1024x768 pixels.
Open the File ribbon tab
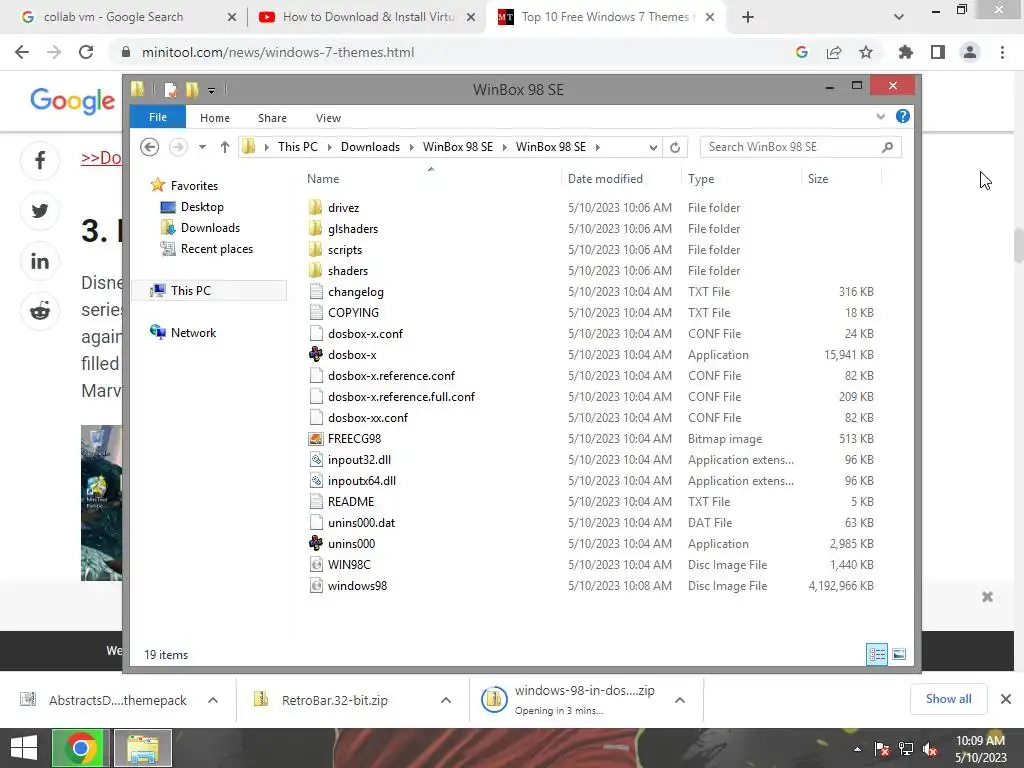(x=158, y=117)
